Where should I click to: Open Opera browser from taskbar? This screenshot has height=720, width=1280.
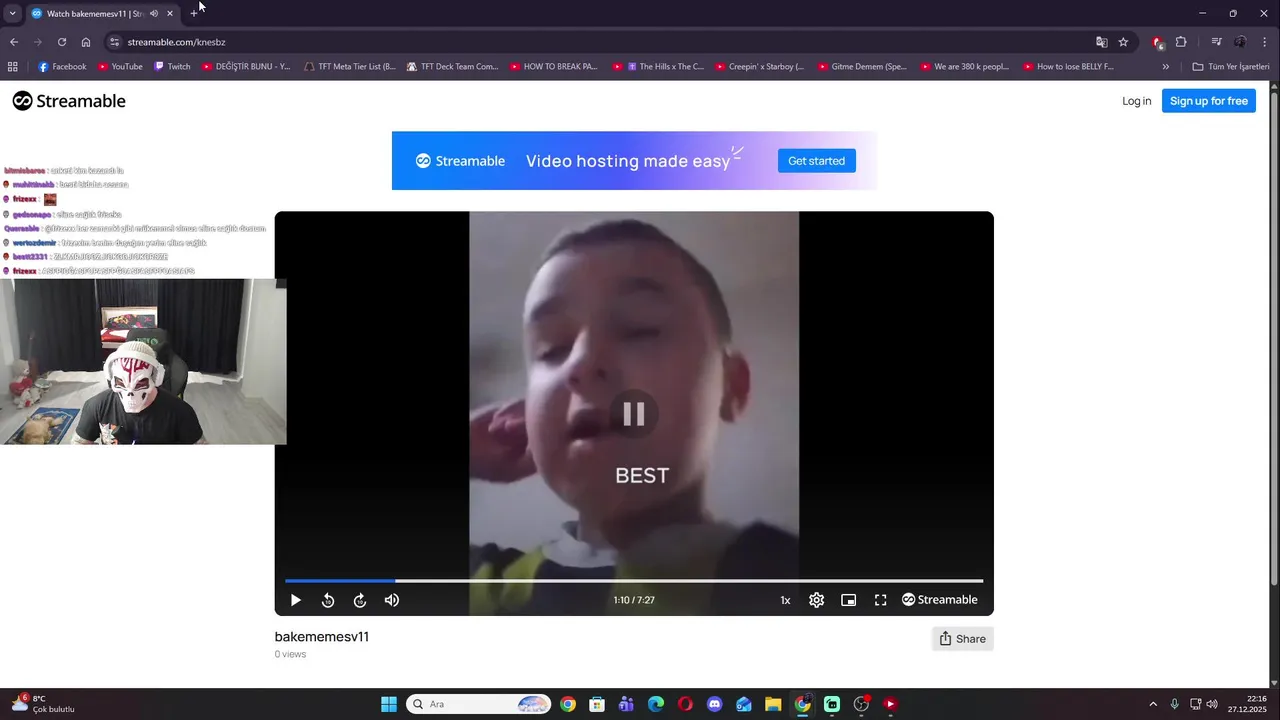coord(685,704)
